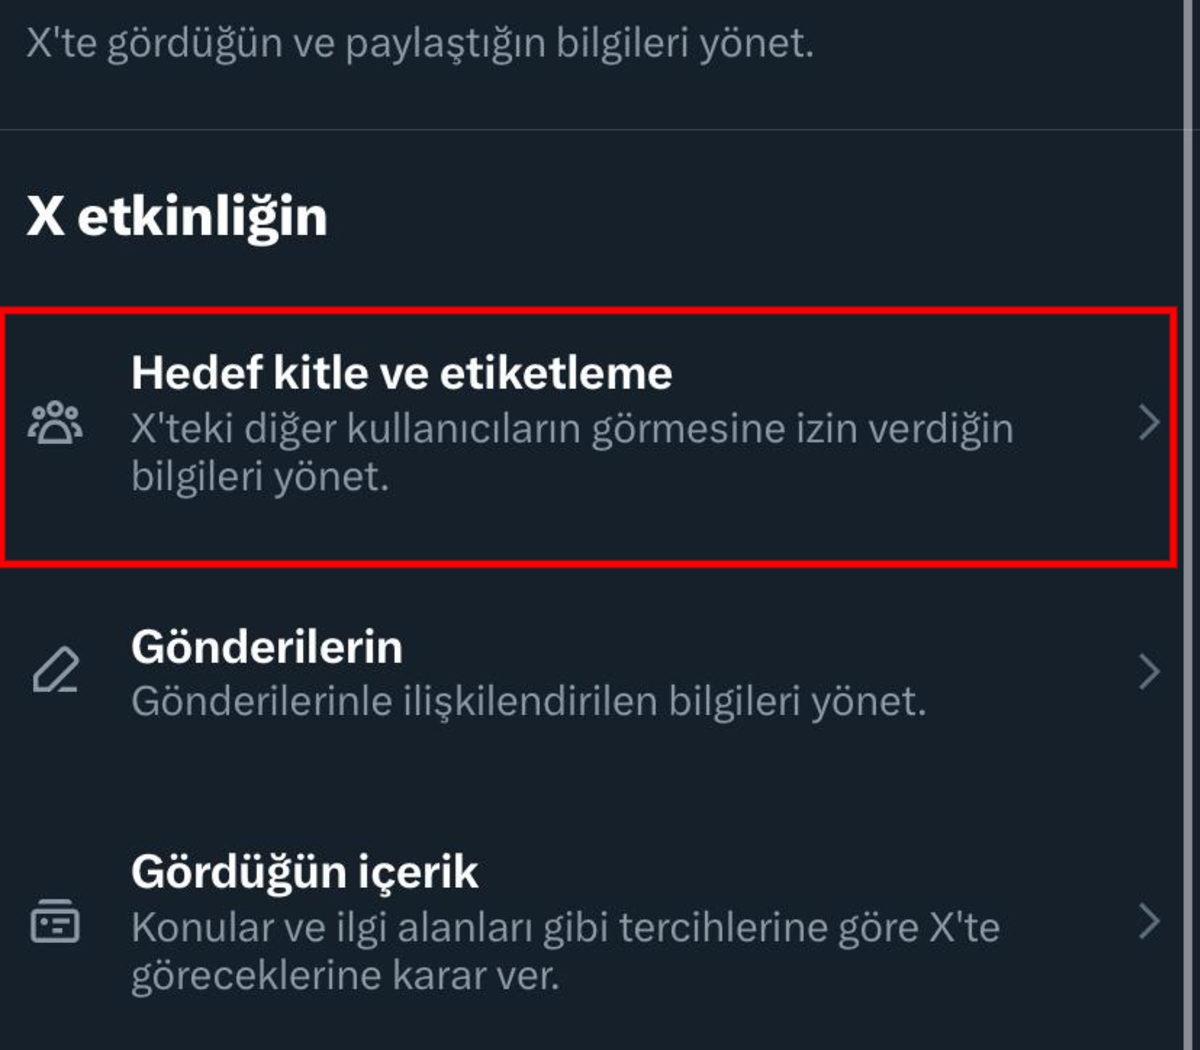1200x1050 pixels.
Task: Click the people group icon for audience
Action: [56, 423]
